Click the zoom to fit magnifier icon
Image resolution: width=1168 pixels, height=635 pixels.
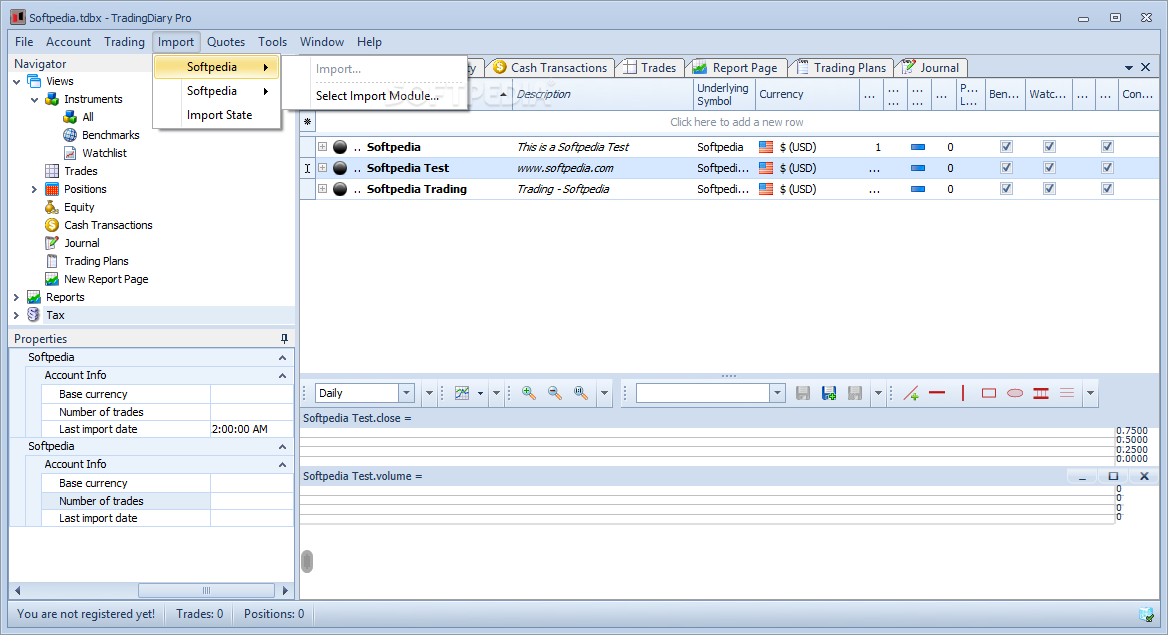point(581,393)
